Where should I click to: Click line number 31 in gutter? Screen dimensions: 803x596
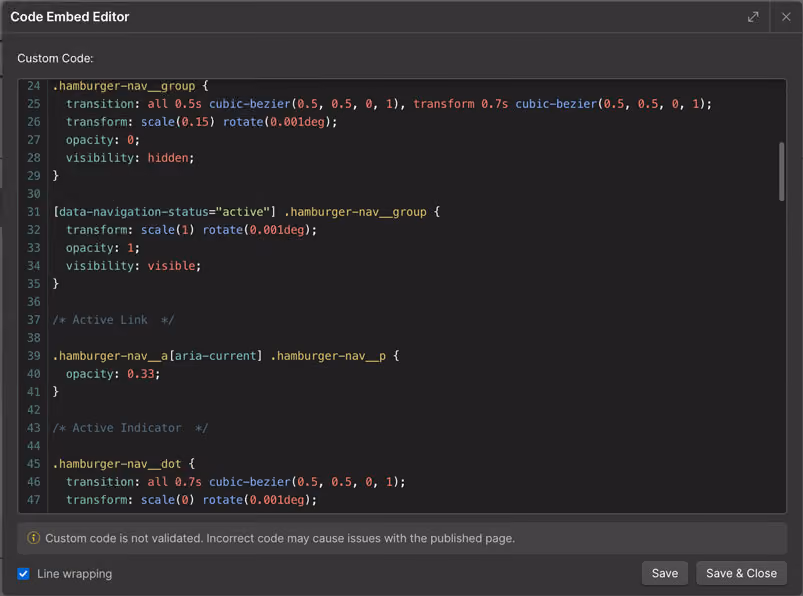[x=34, y=212]
